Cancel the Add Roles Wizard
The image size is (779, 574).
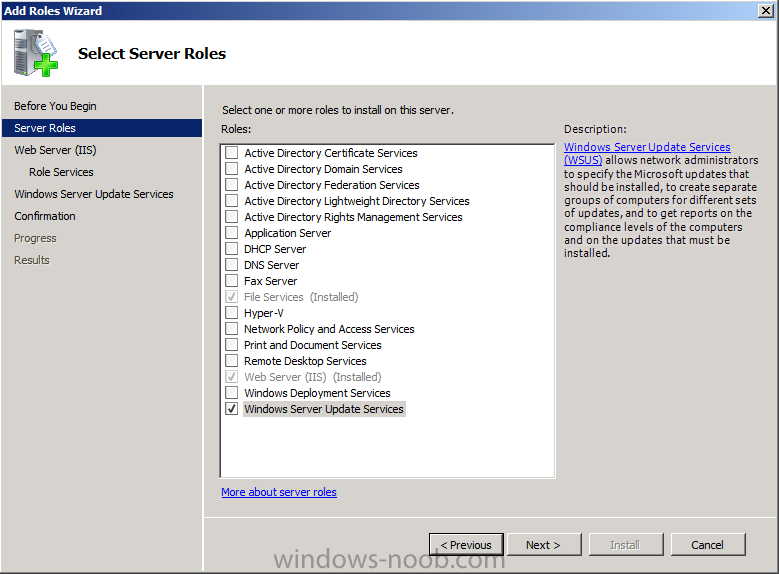pos(707,545)
